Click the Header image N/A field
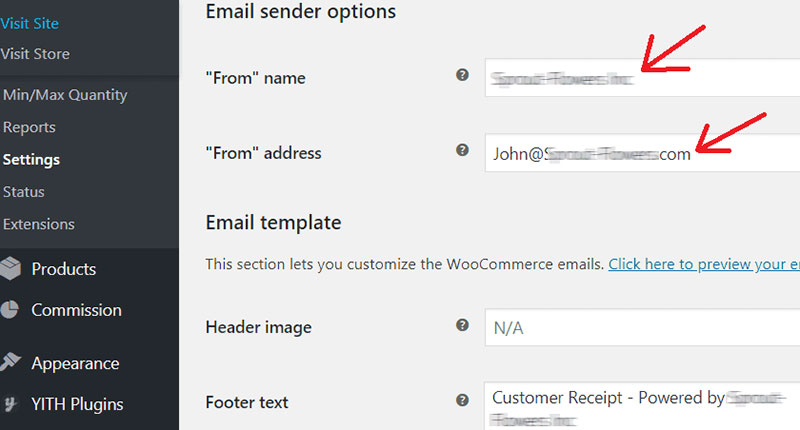Image resolution: width=800 pixels, height=430 pixels. click(642, 327)
